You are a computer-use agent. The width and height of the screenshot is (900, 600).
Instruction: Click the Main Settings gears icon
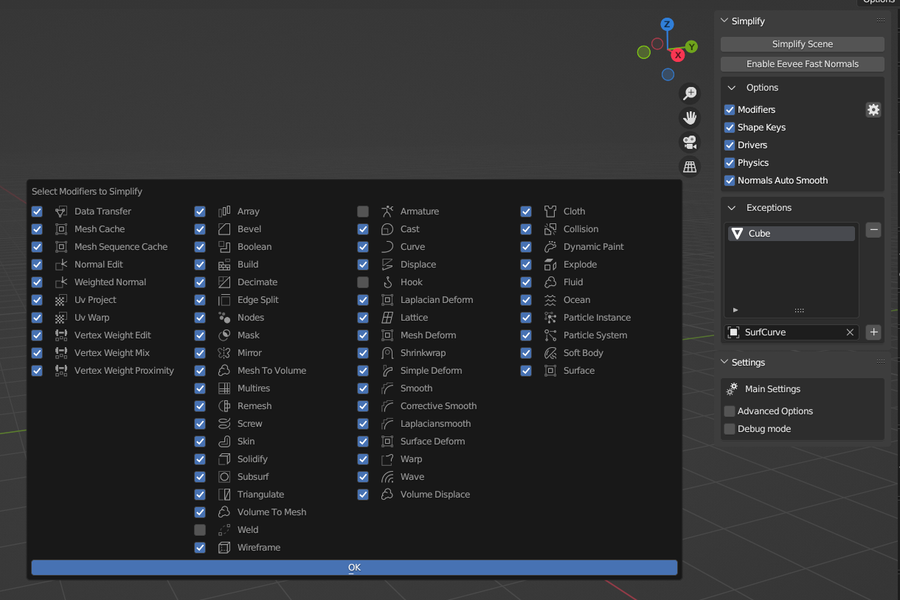(732, 389)
